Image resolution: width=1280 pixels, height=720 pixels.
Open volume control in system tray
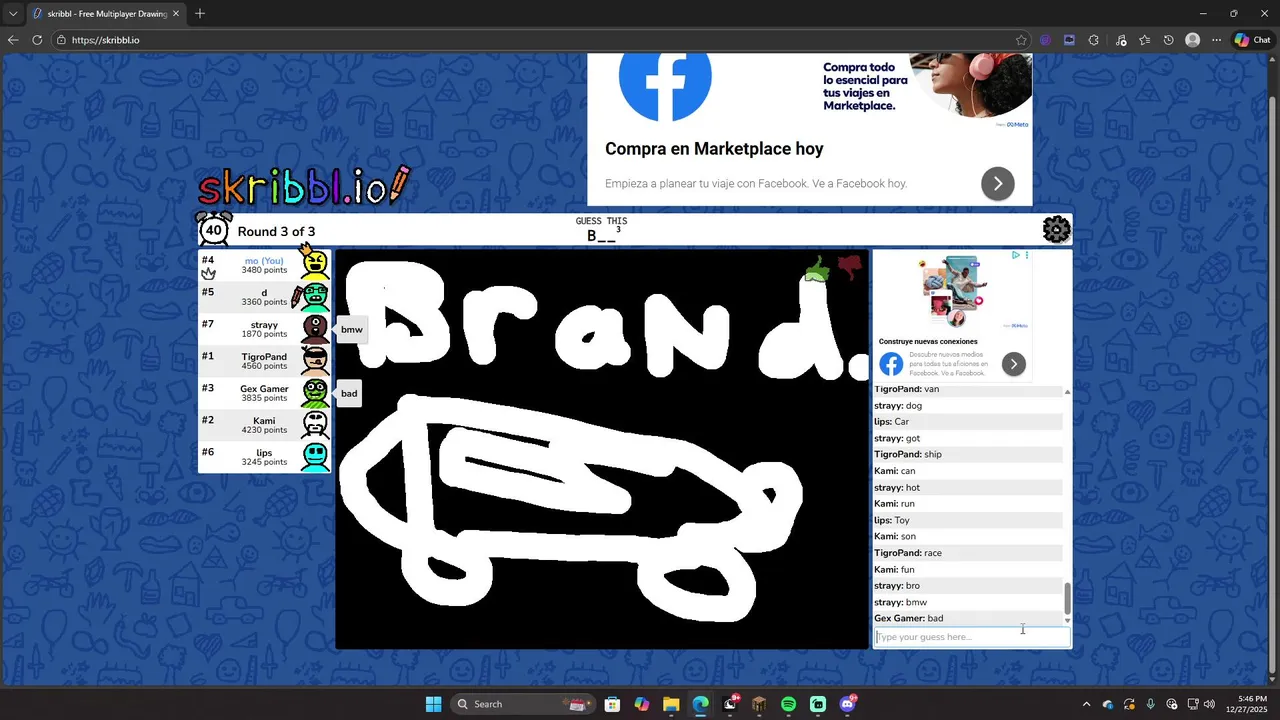[x=1209, y=704]
